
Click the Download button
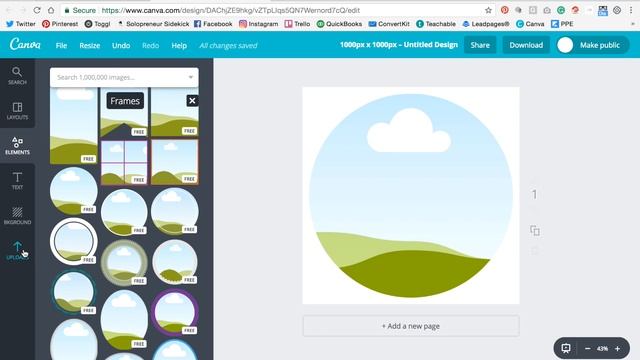click(526, 45)
